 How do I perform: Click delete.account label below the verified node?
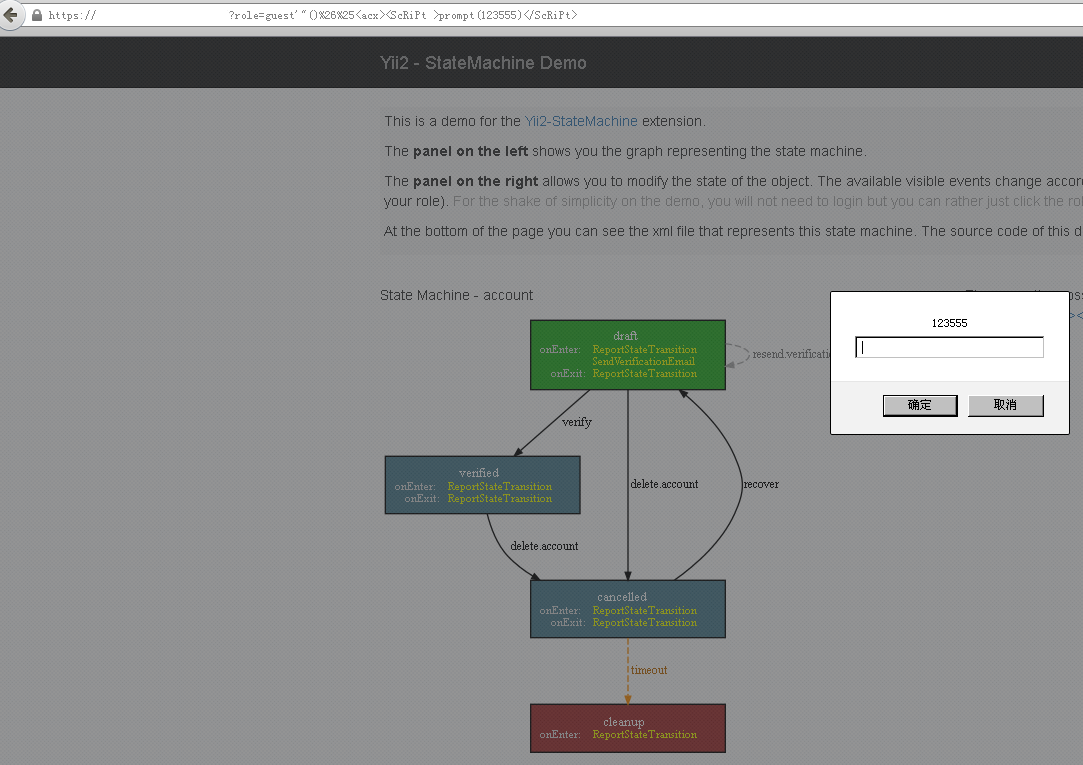[544, 546]
